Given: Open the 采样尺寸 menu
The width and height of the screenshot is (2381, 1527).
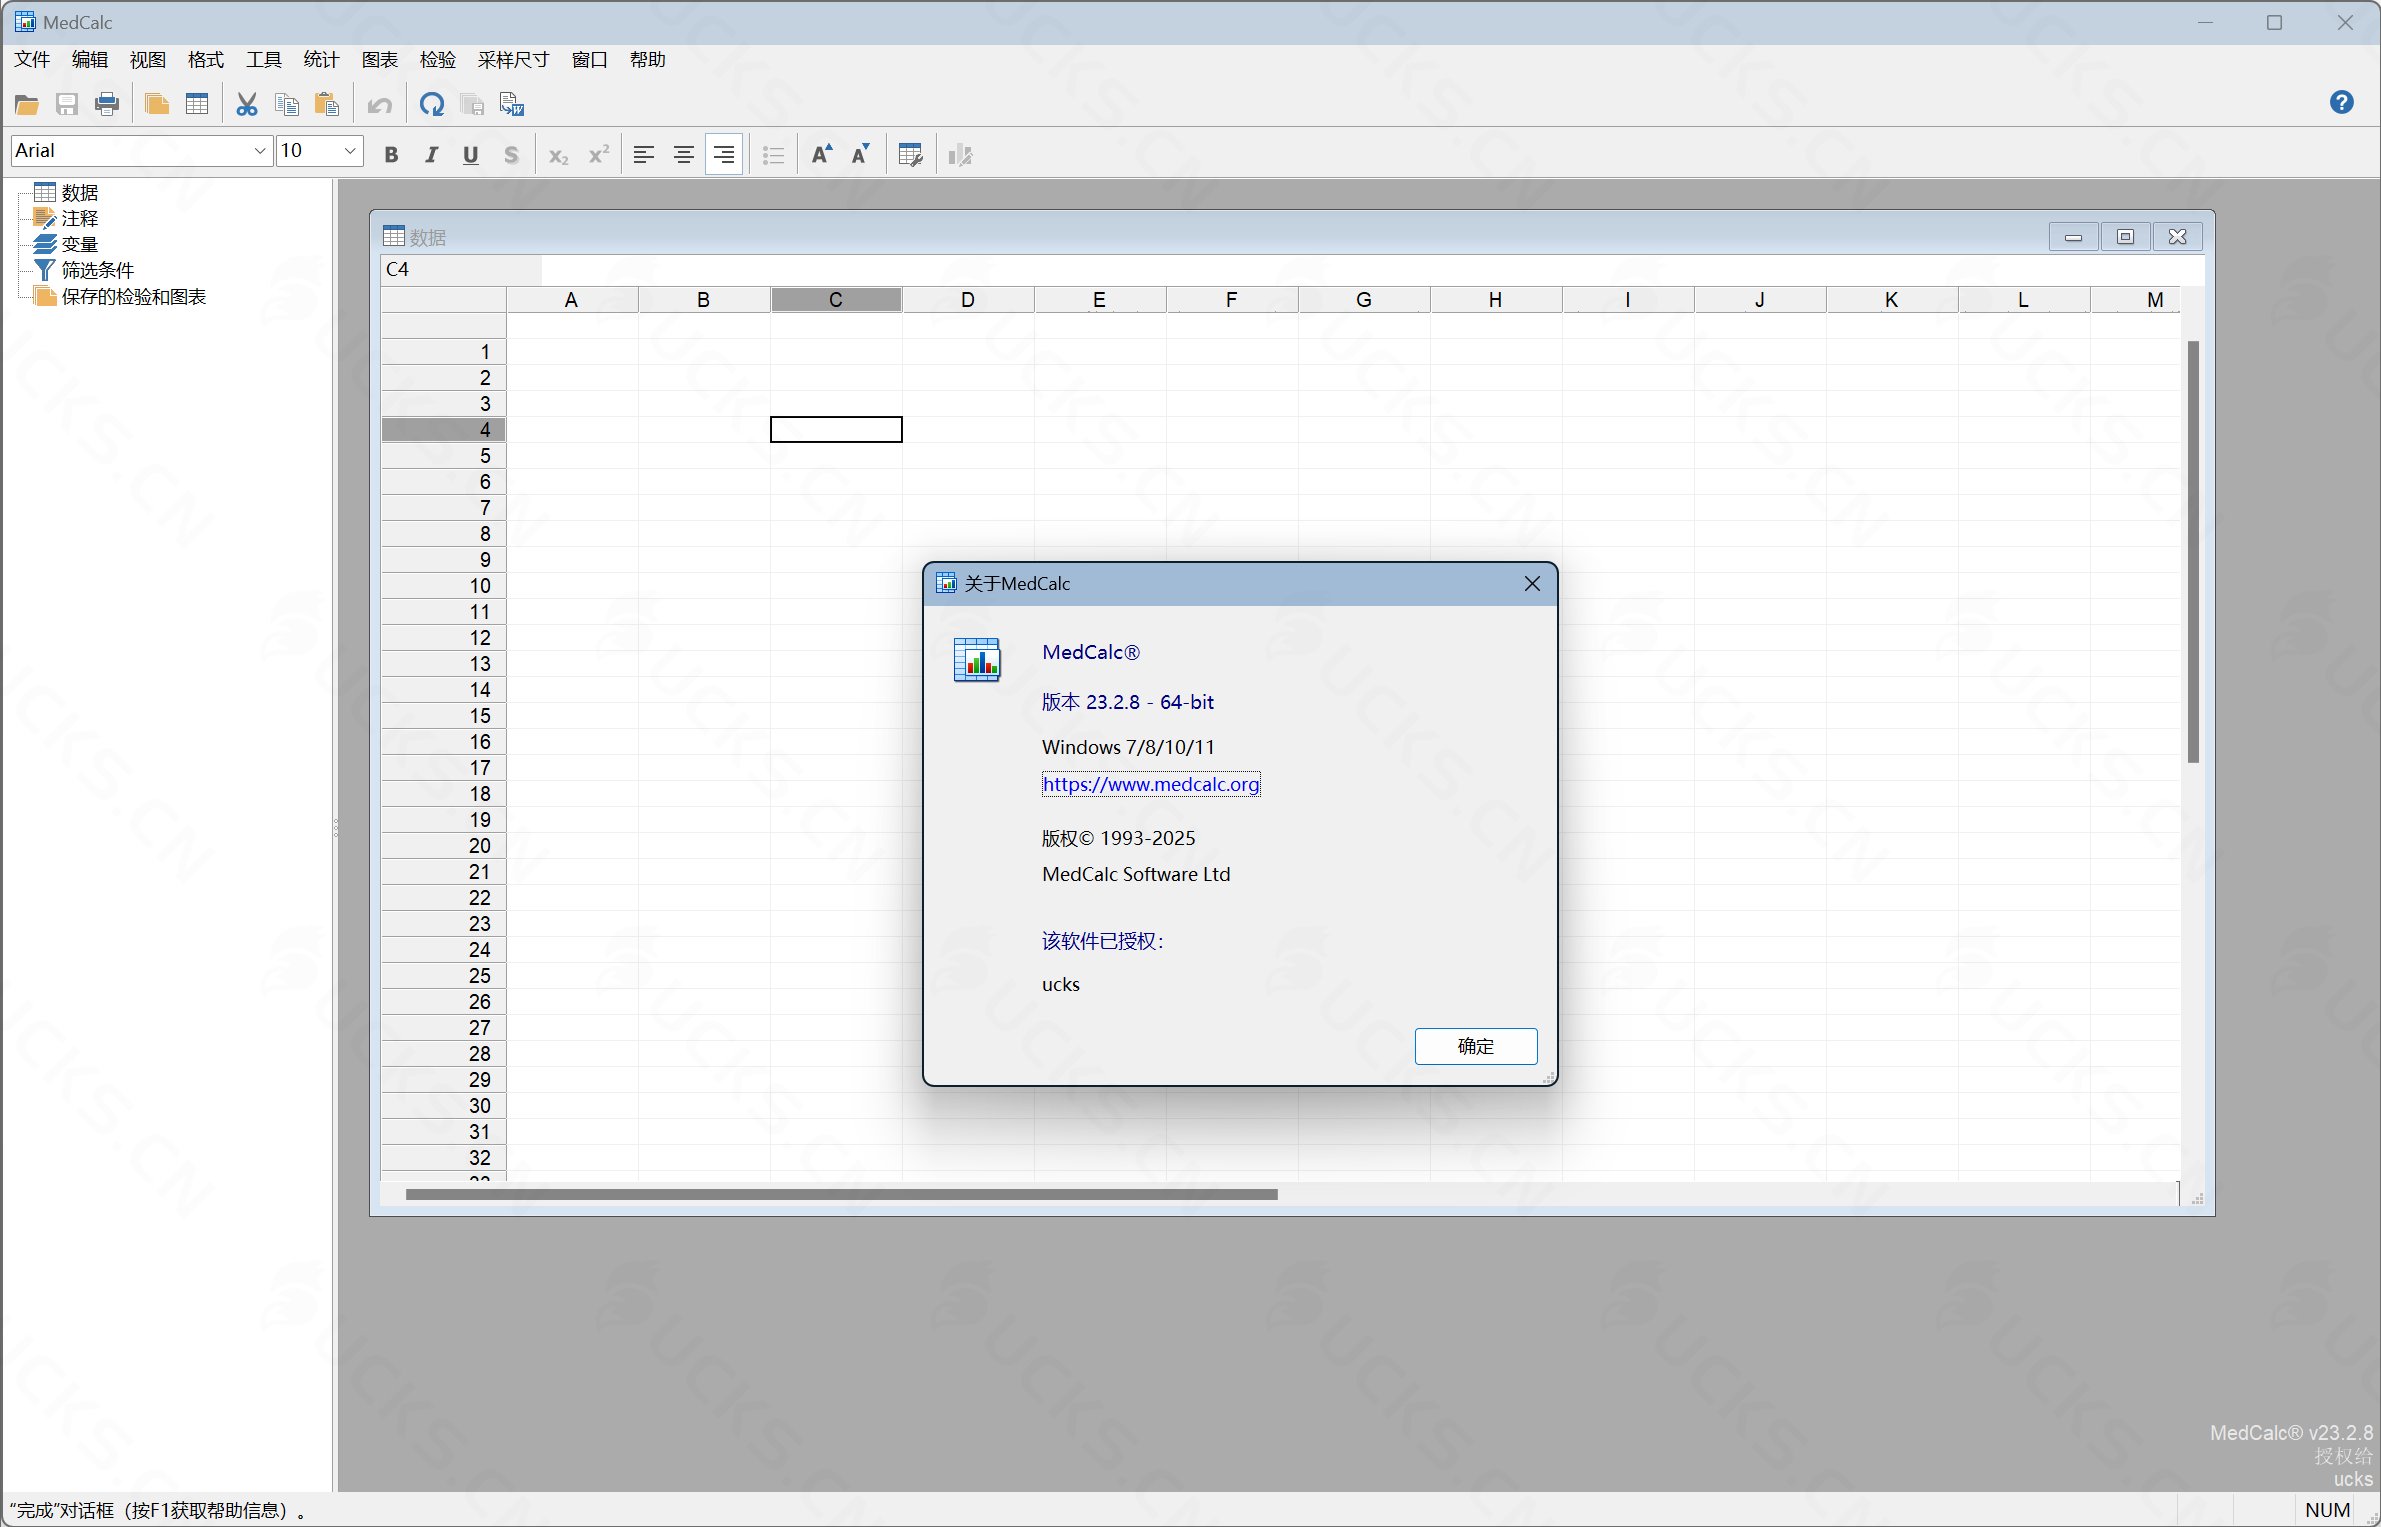Looking at the screenshot, I should [514, 60].
